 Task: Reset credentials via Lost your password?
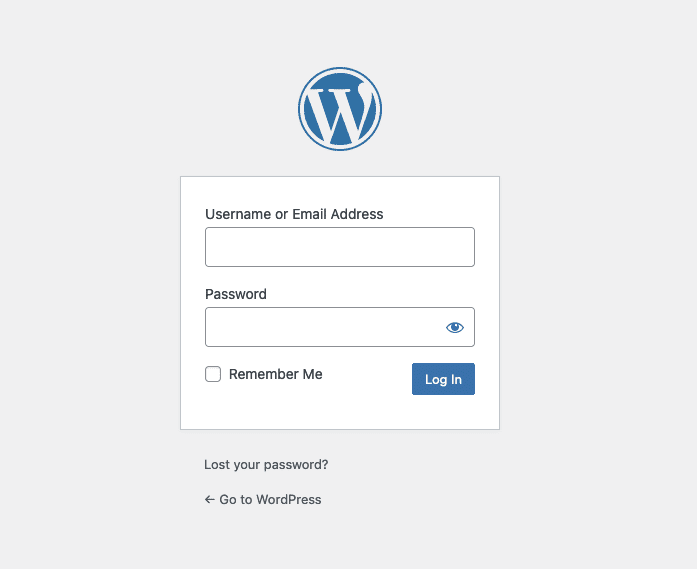coord(266,465)
